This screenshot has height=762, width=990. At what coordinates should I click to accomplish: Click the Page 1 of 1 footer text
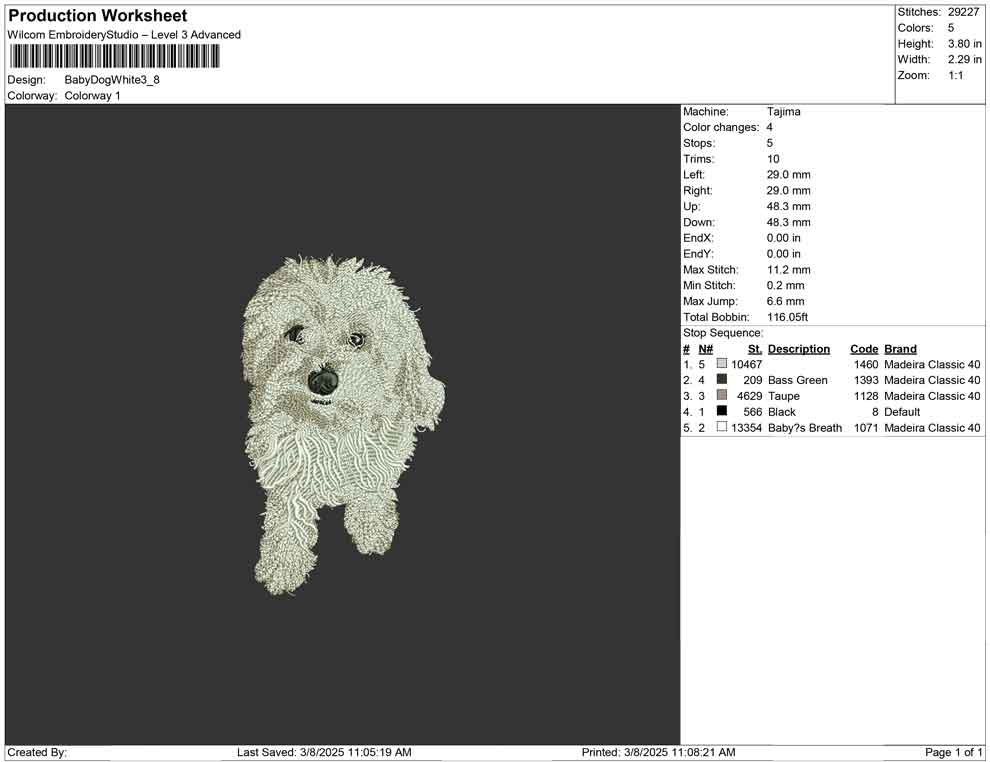[954, 752]
